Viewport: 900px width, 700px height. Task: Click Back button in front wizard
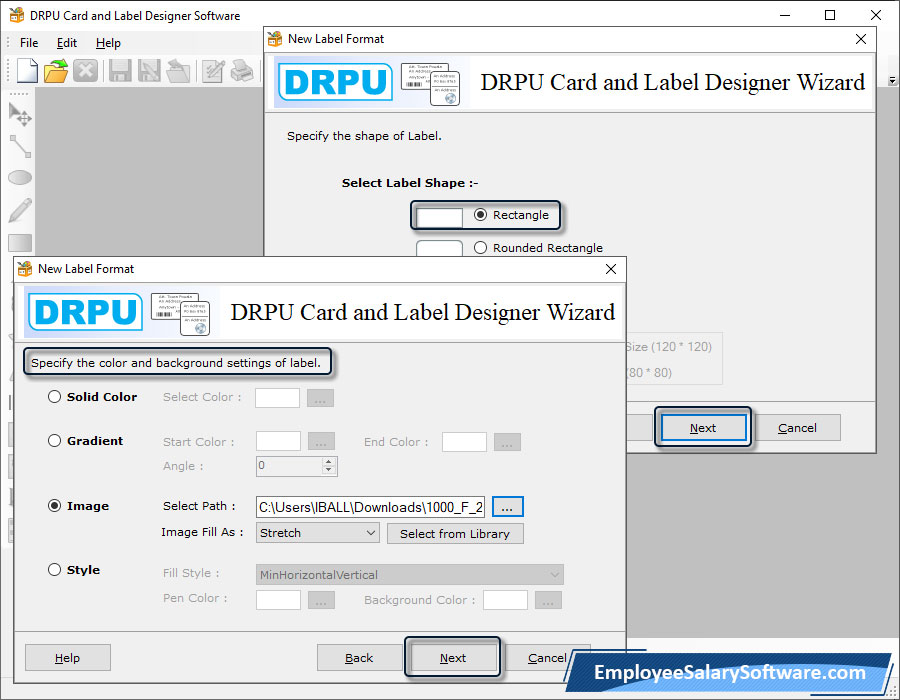[359, 658]
